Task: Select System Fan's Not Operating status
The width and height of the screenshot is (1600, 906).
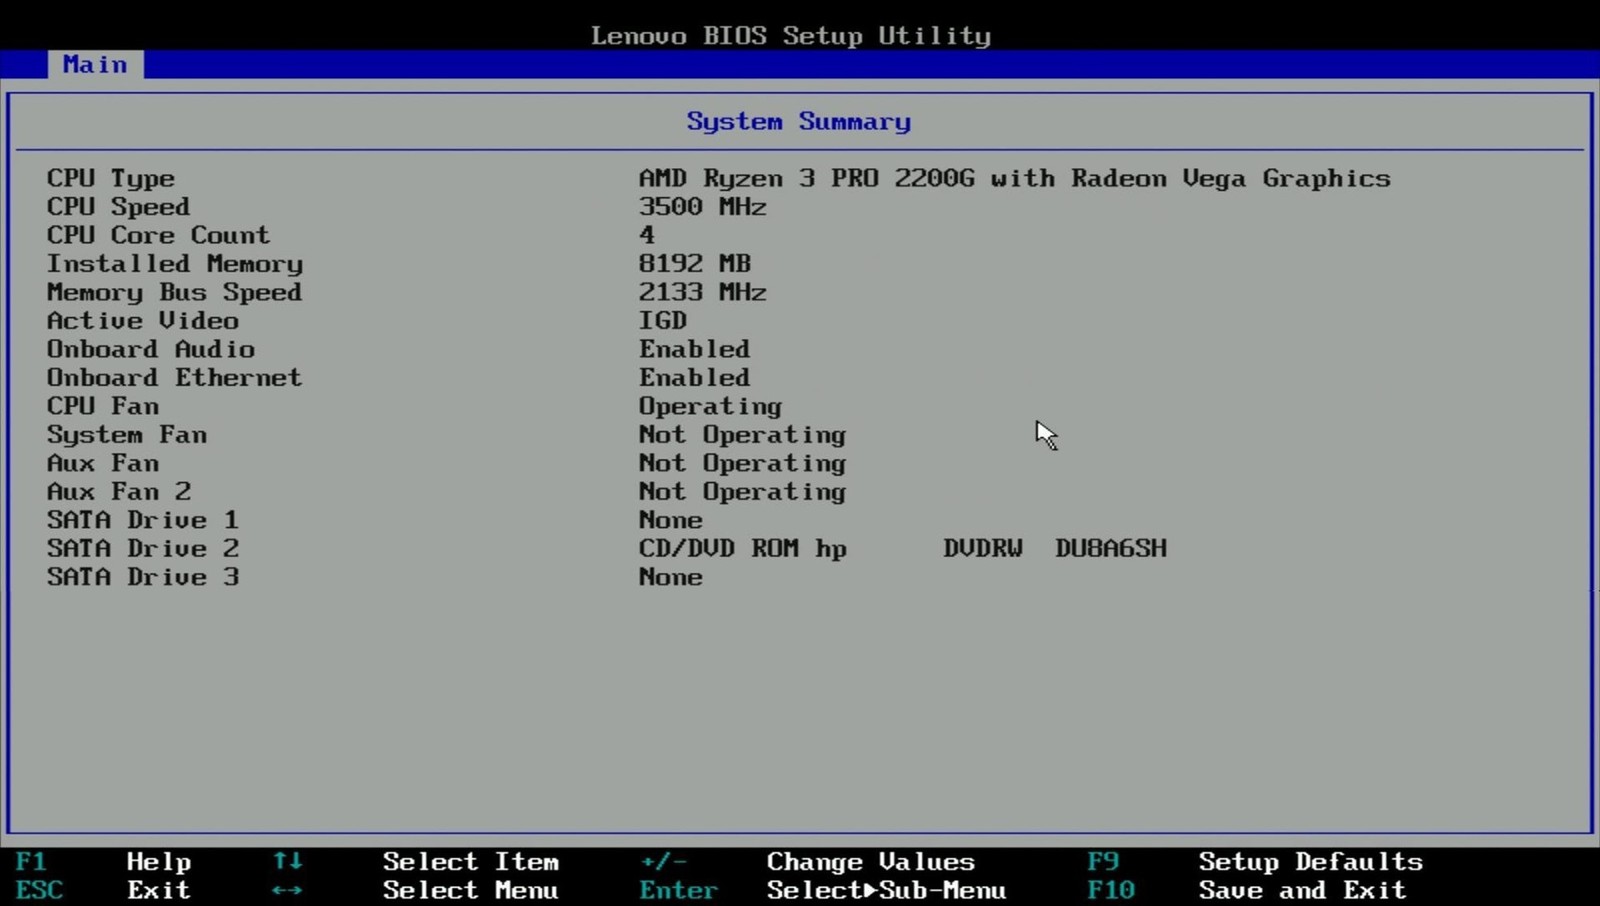Action: point(742,436)
